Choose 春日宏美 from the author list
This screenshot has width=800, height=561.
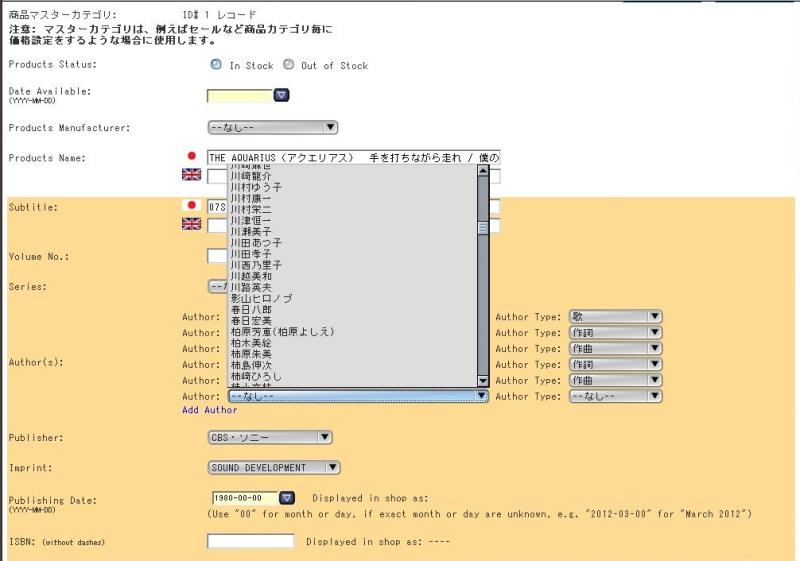[353, 321]
